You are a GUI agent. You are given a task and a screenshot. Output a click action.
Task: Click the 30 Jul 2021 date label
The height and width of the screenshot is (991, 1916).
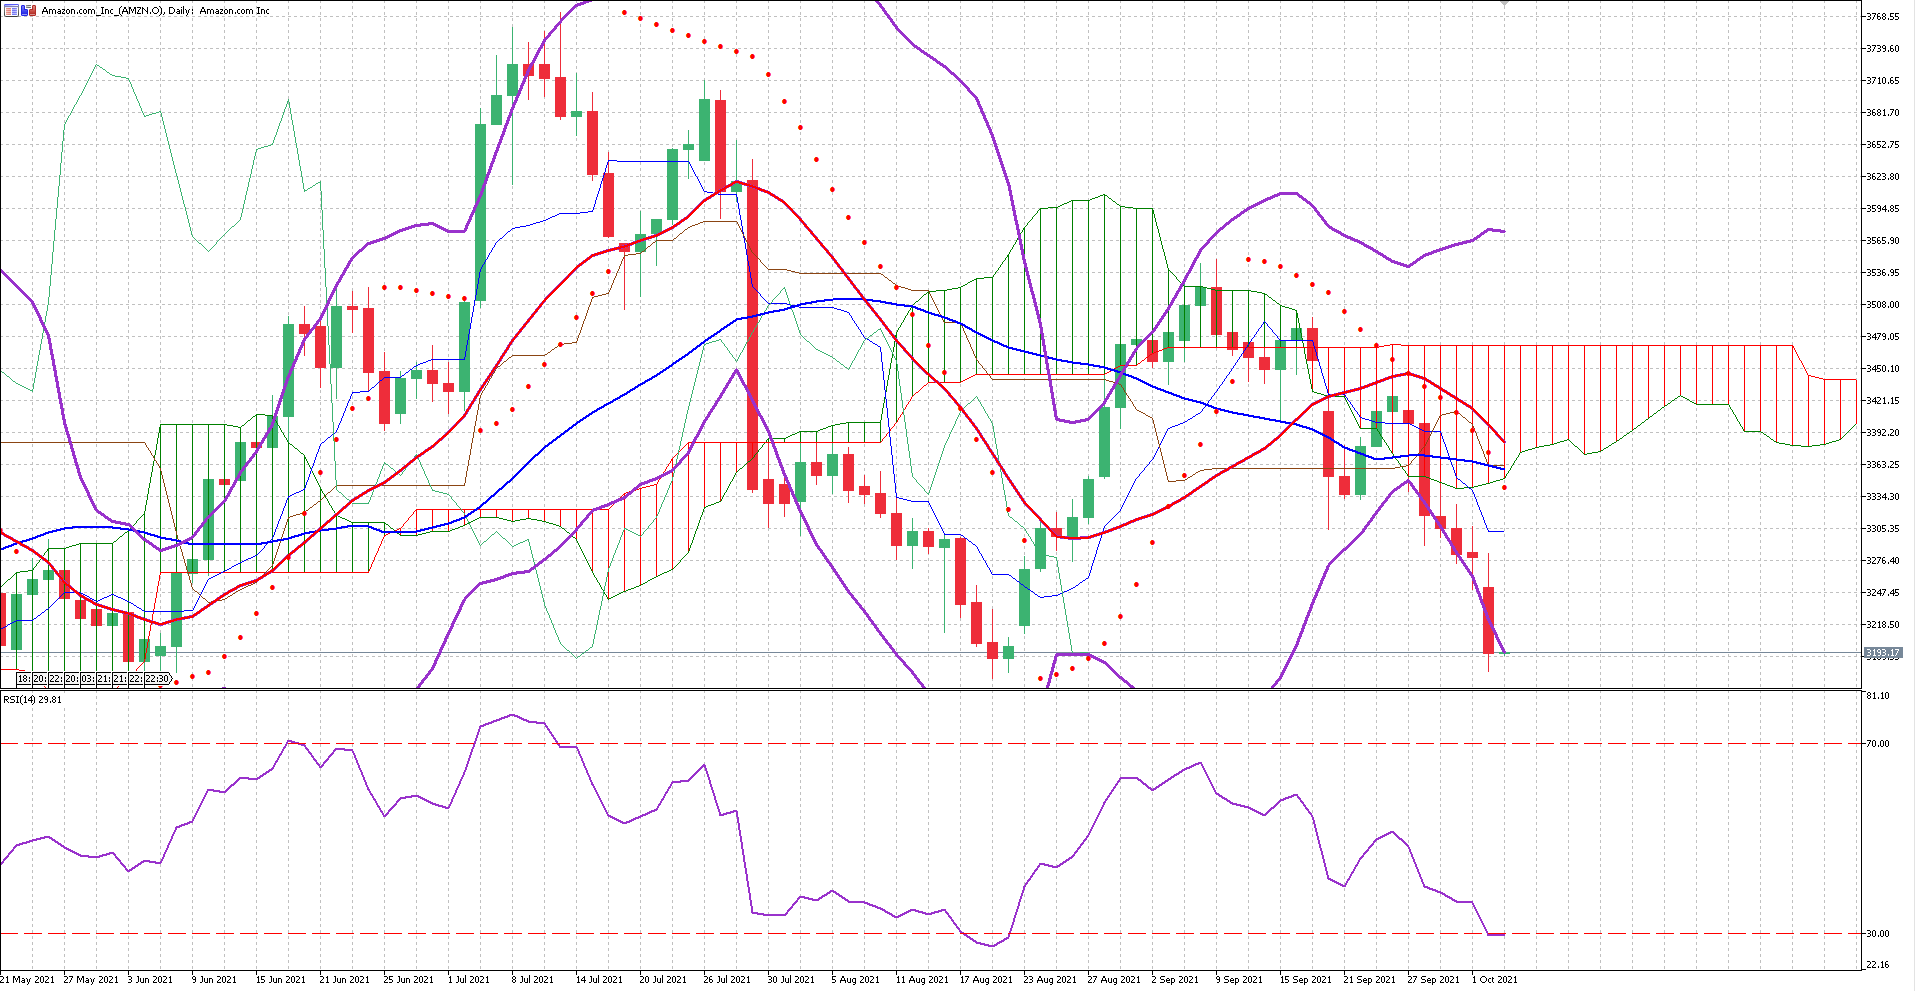(791, 980)
